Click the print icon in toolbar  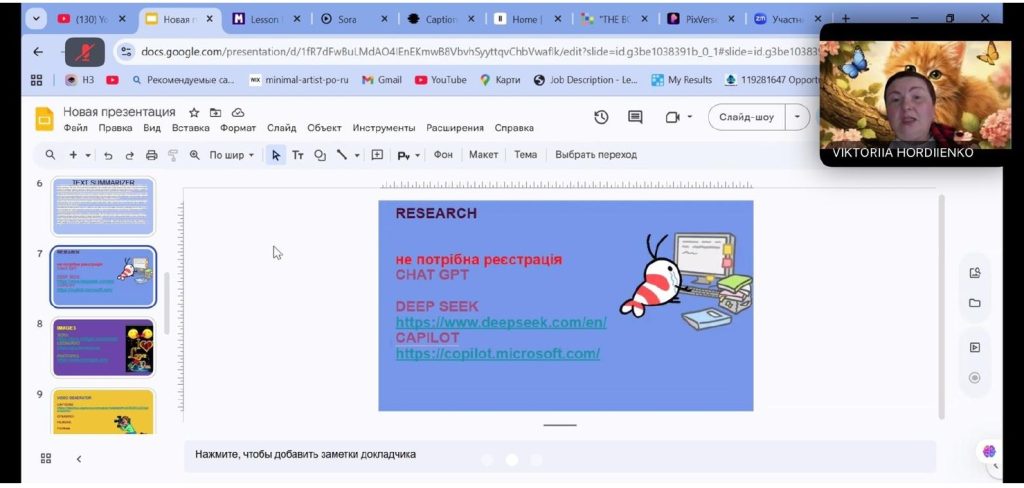point(151,155)
